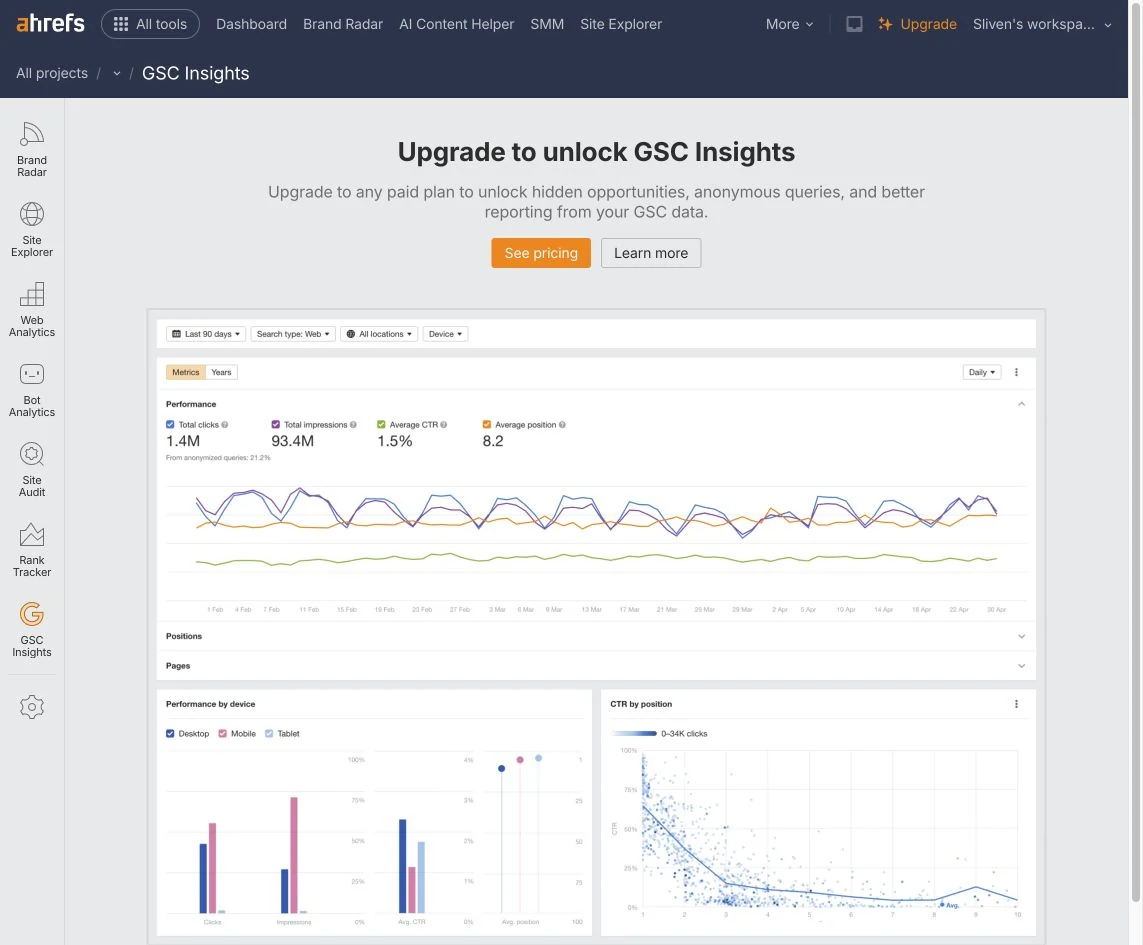Open the All tools grid menu
Viewport: 1143px width, 945px height.
point(150,24)
